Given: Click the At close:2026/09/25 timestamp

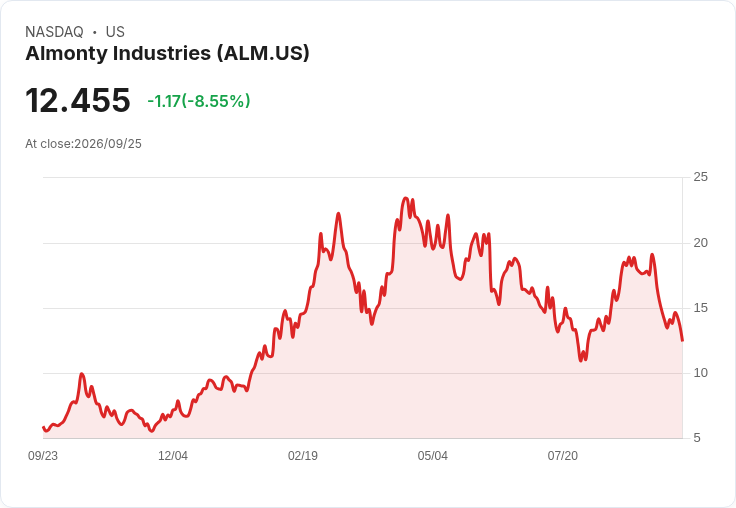Looking at the screenshot, I should tap(84, 144).
